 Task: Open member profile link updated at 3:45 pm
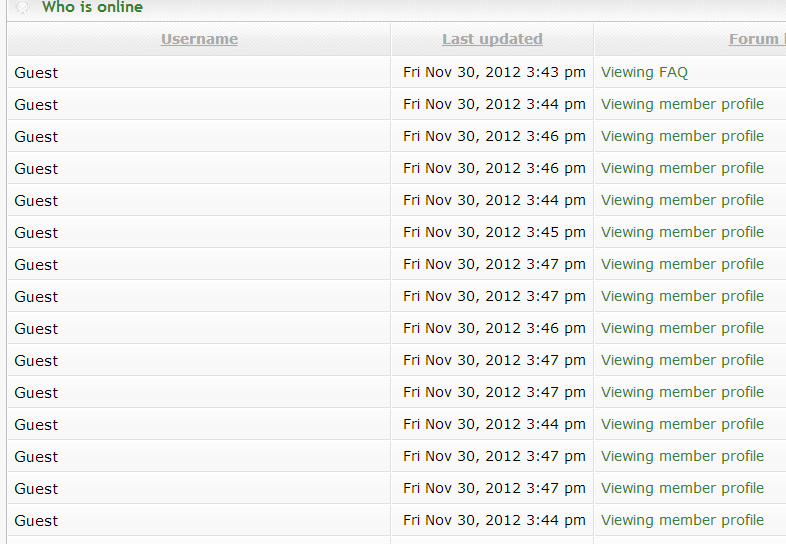682,232
